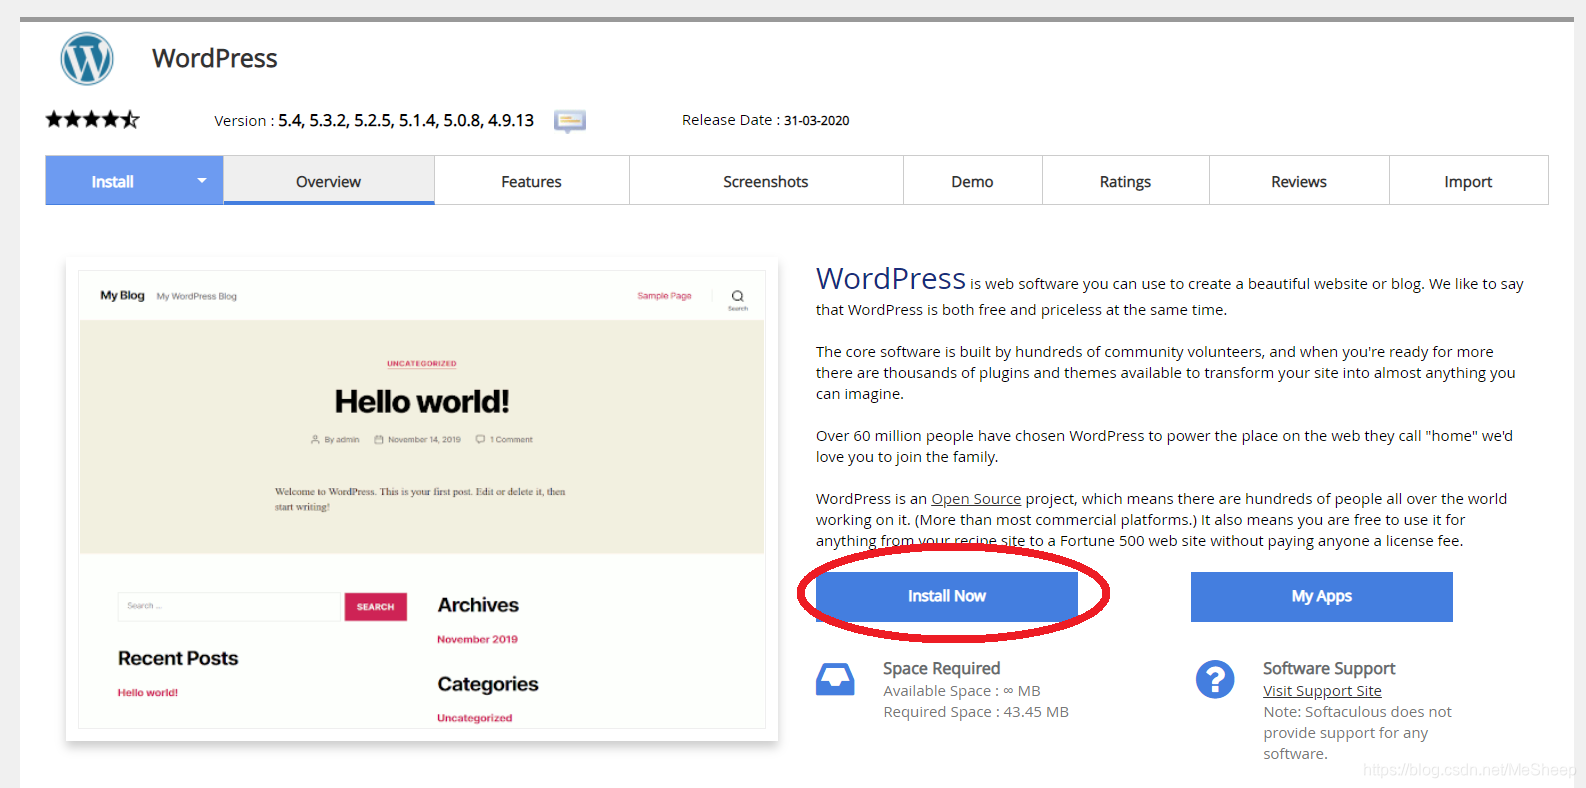This screenshot has height=788, width=1586.
Task: View the Ratings tab
Action: click(1125, 181)
